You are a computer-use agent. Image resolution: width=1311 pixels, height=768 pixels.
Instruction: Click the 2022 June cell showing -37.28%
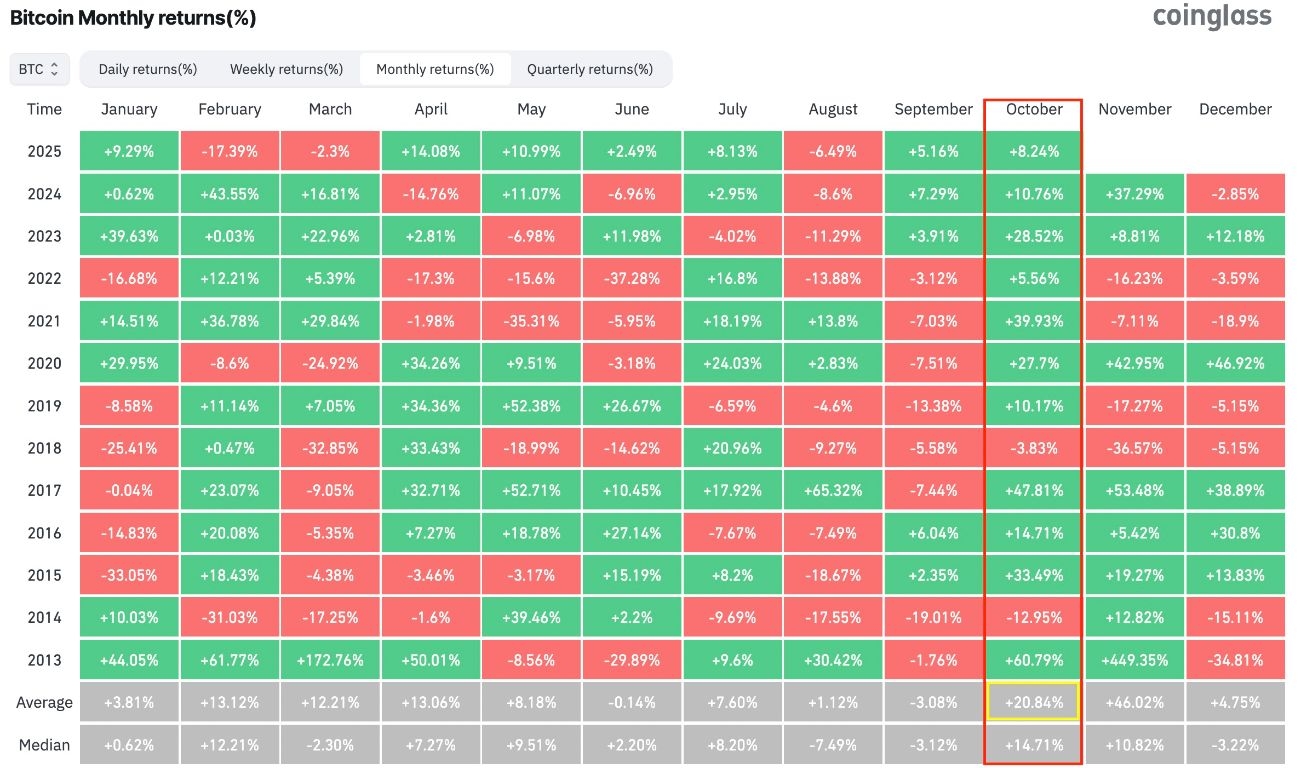coord(631,278)
